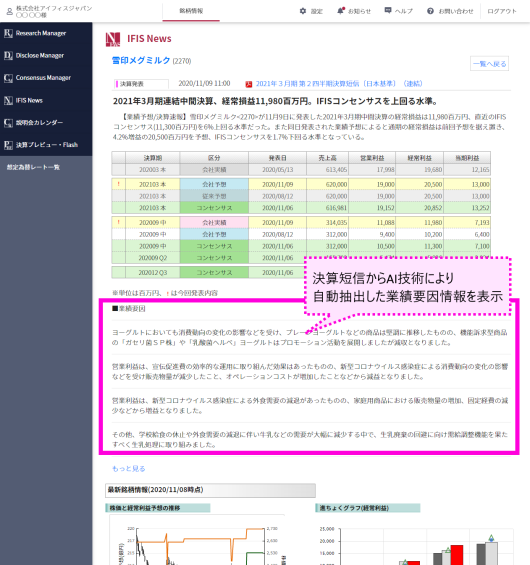Viewport: 530px width, 565px height.
Task: Click the 区分 column header
Action: [214, 158]
